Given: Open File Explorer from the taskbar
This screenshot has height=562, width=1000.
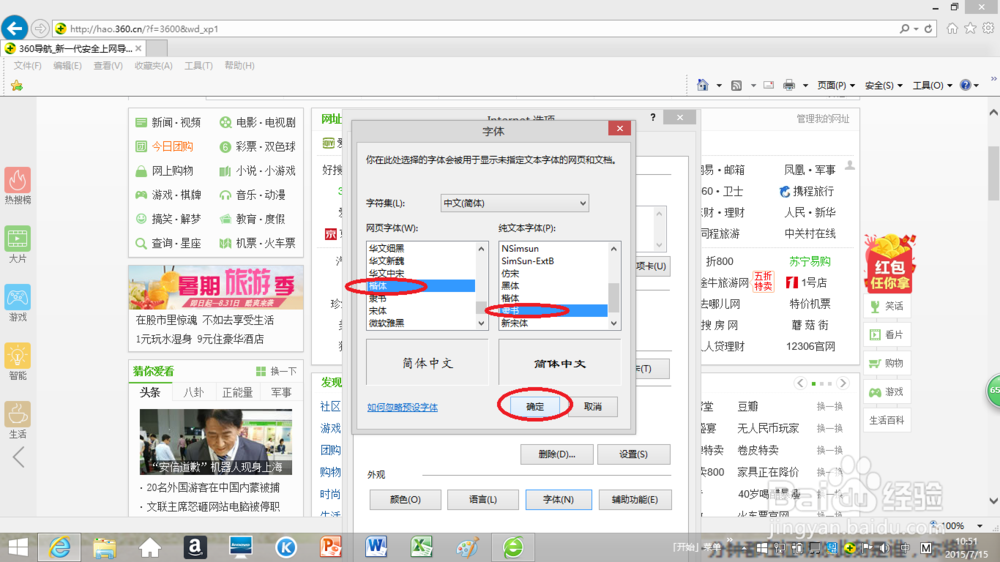Looking at the screenshot, I should coord(105,547).
